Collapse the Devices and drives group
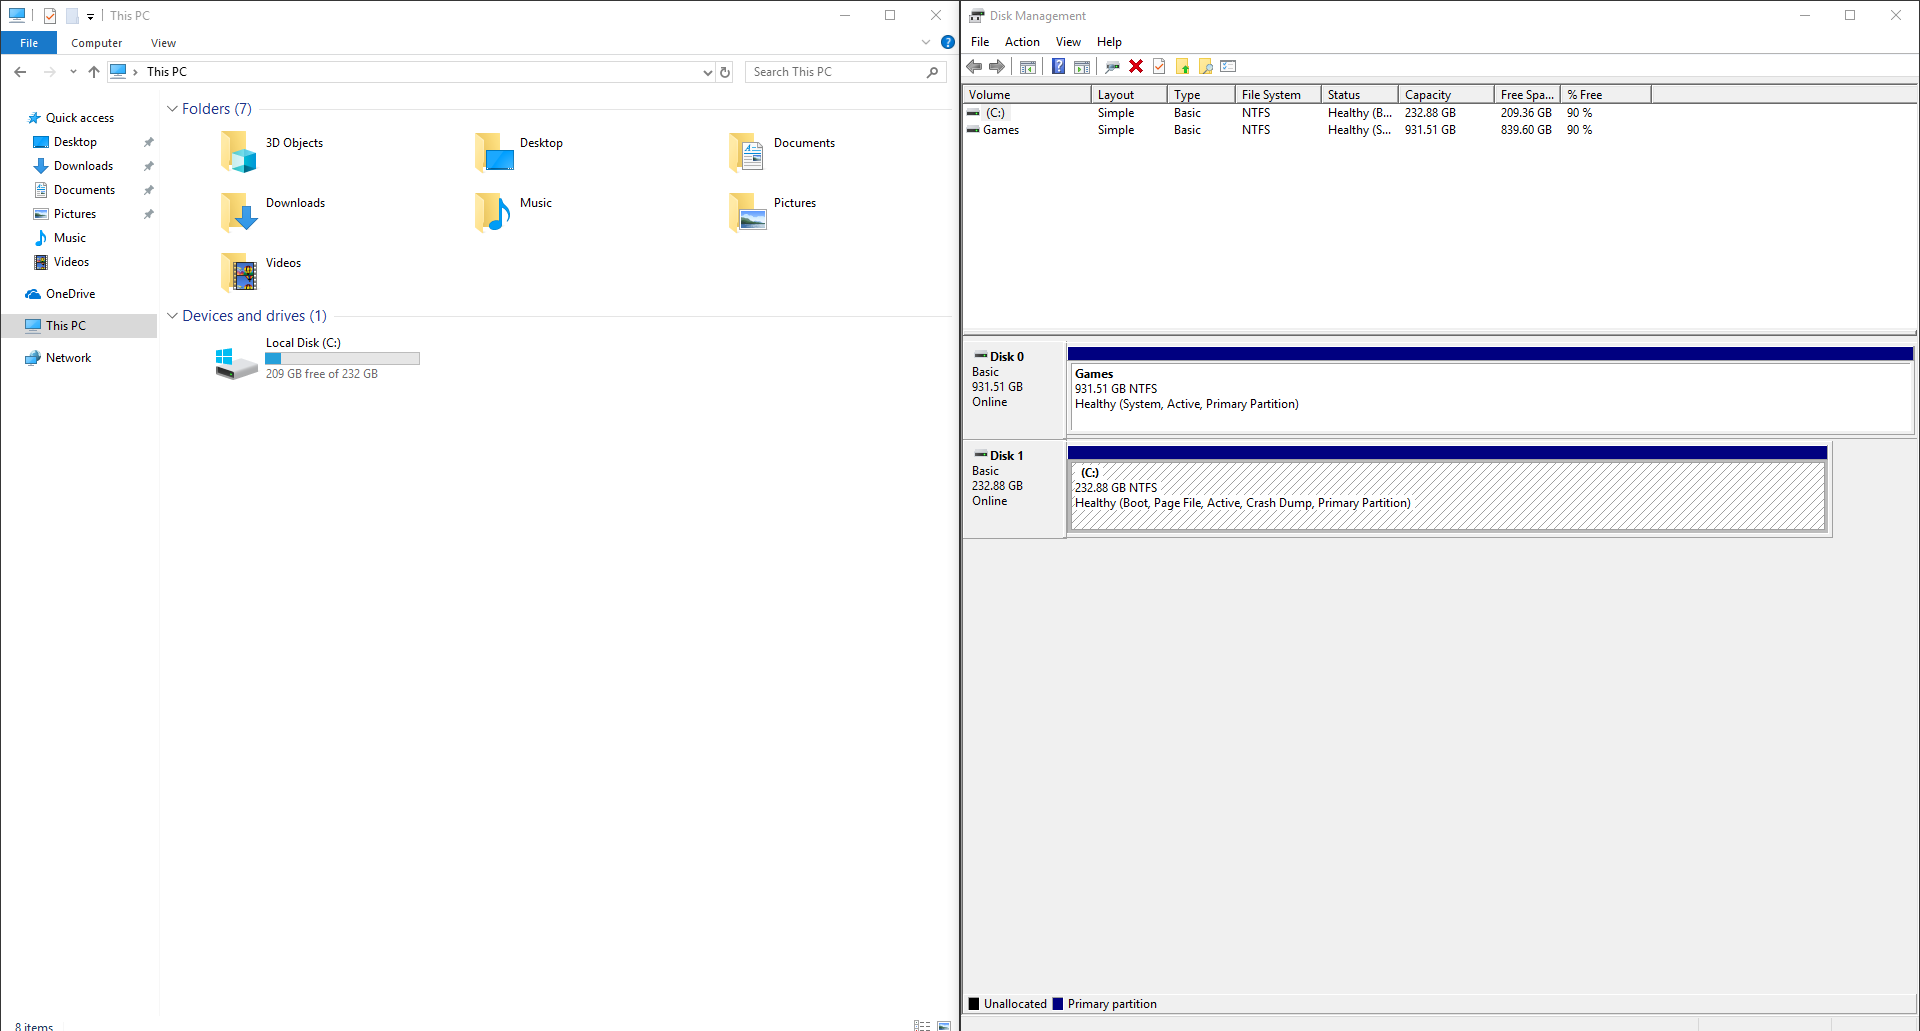The width and height of the screenshot is (1920, 1031). pos(172,316)
